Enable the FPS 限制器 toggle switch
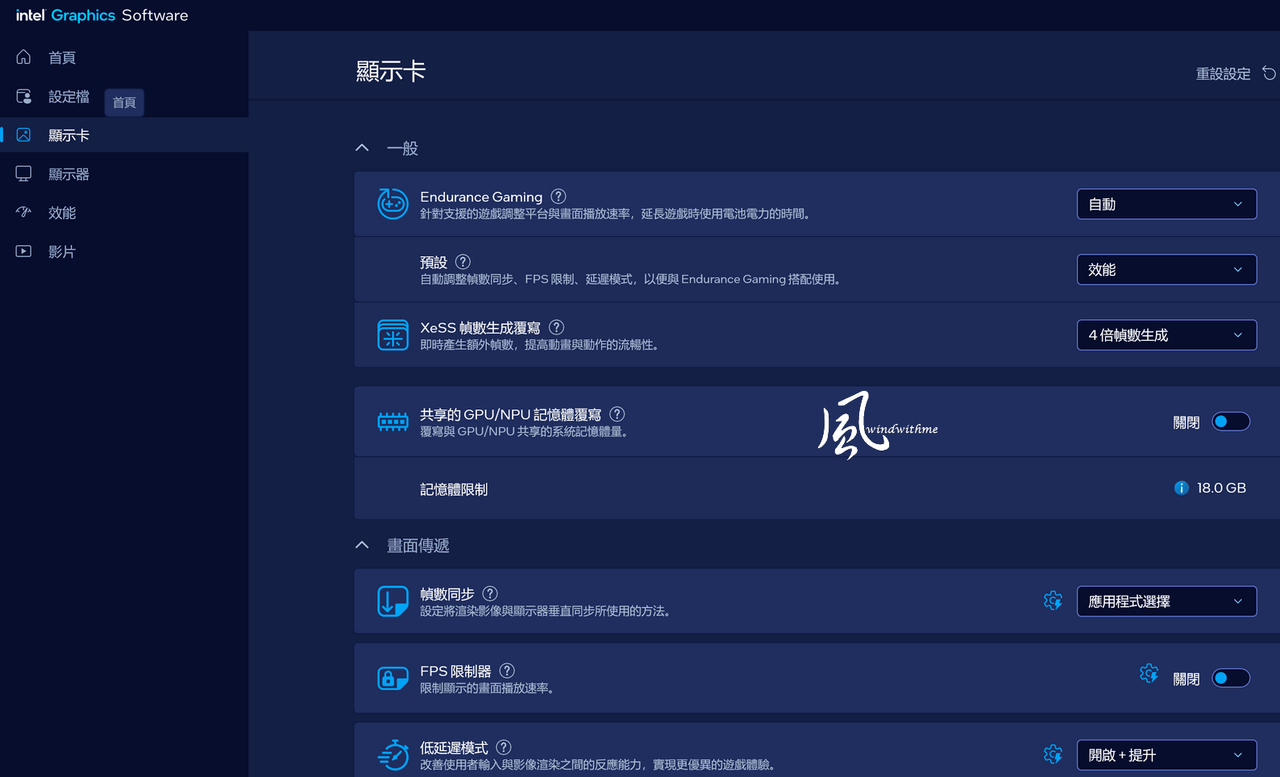The height and width of the screenshot is (777, 1280). tap(1230, 678)
